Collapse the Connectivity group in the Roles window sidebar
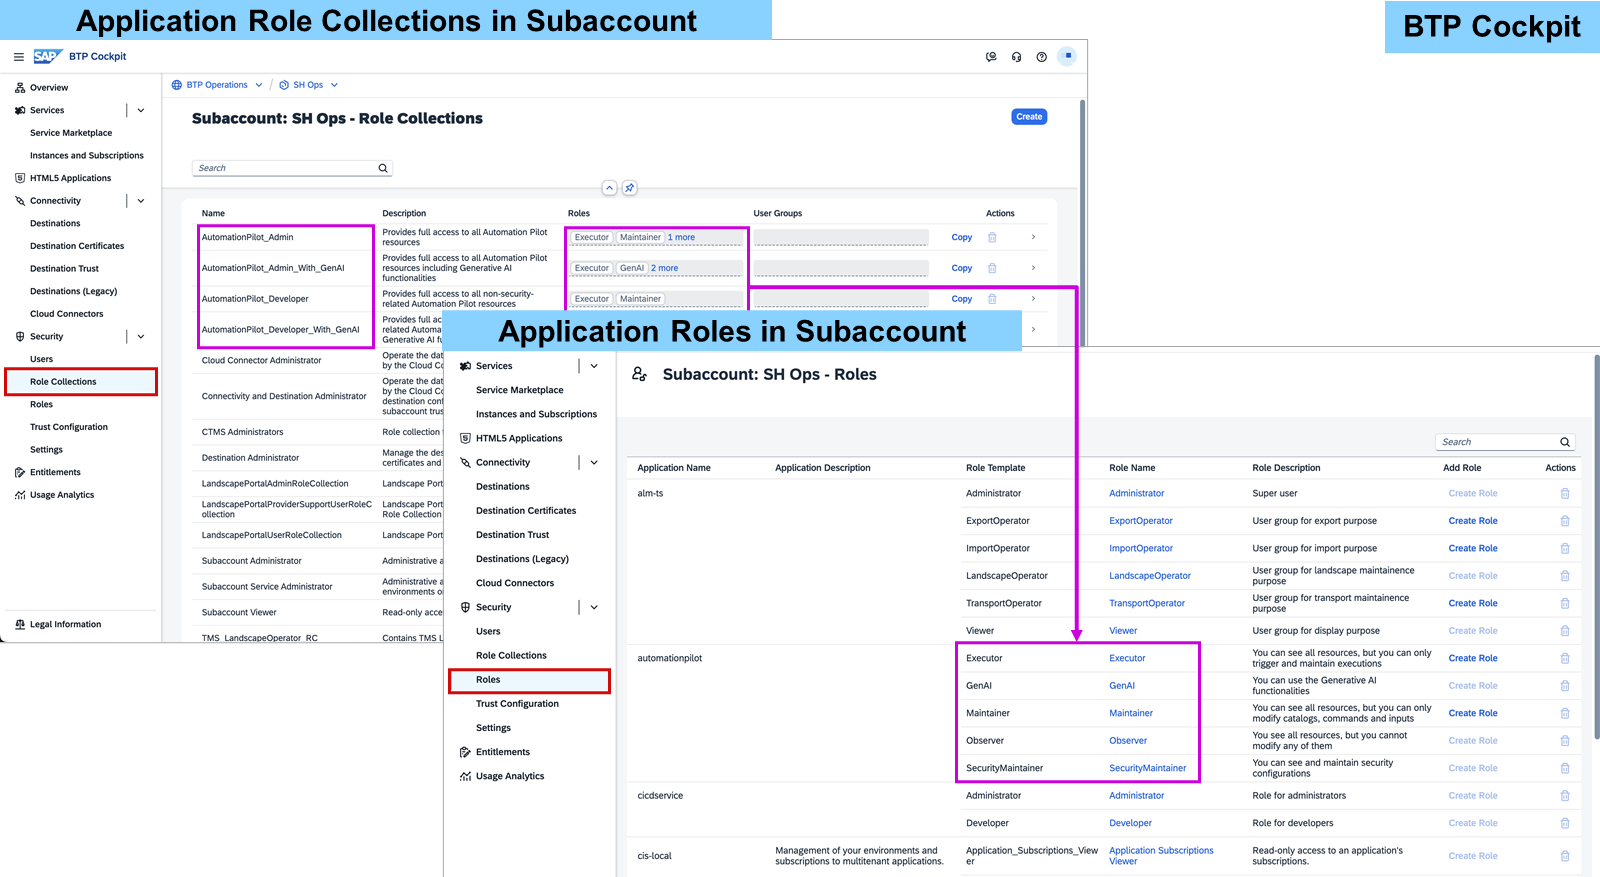This screenshot has height=877, width=1600. (x=594, y=463)
